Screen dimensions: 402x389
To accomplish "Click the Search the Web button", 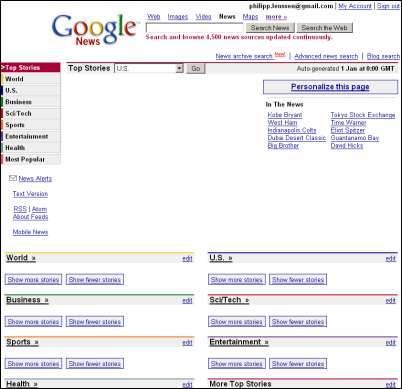I will pos(324,28).
